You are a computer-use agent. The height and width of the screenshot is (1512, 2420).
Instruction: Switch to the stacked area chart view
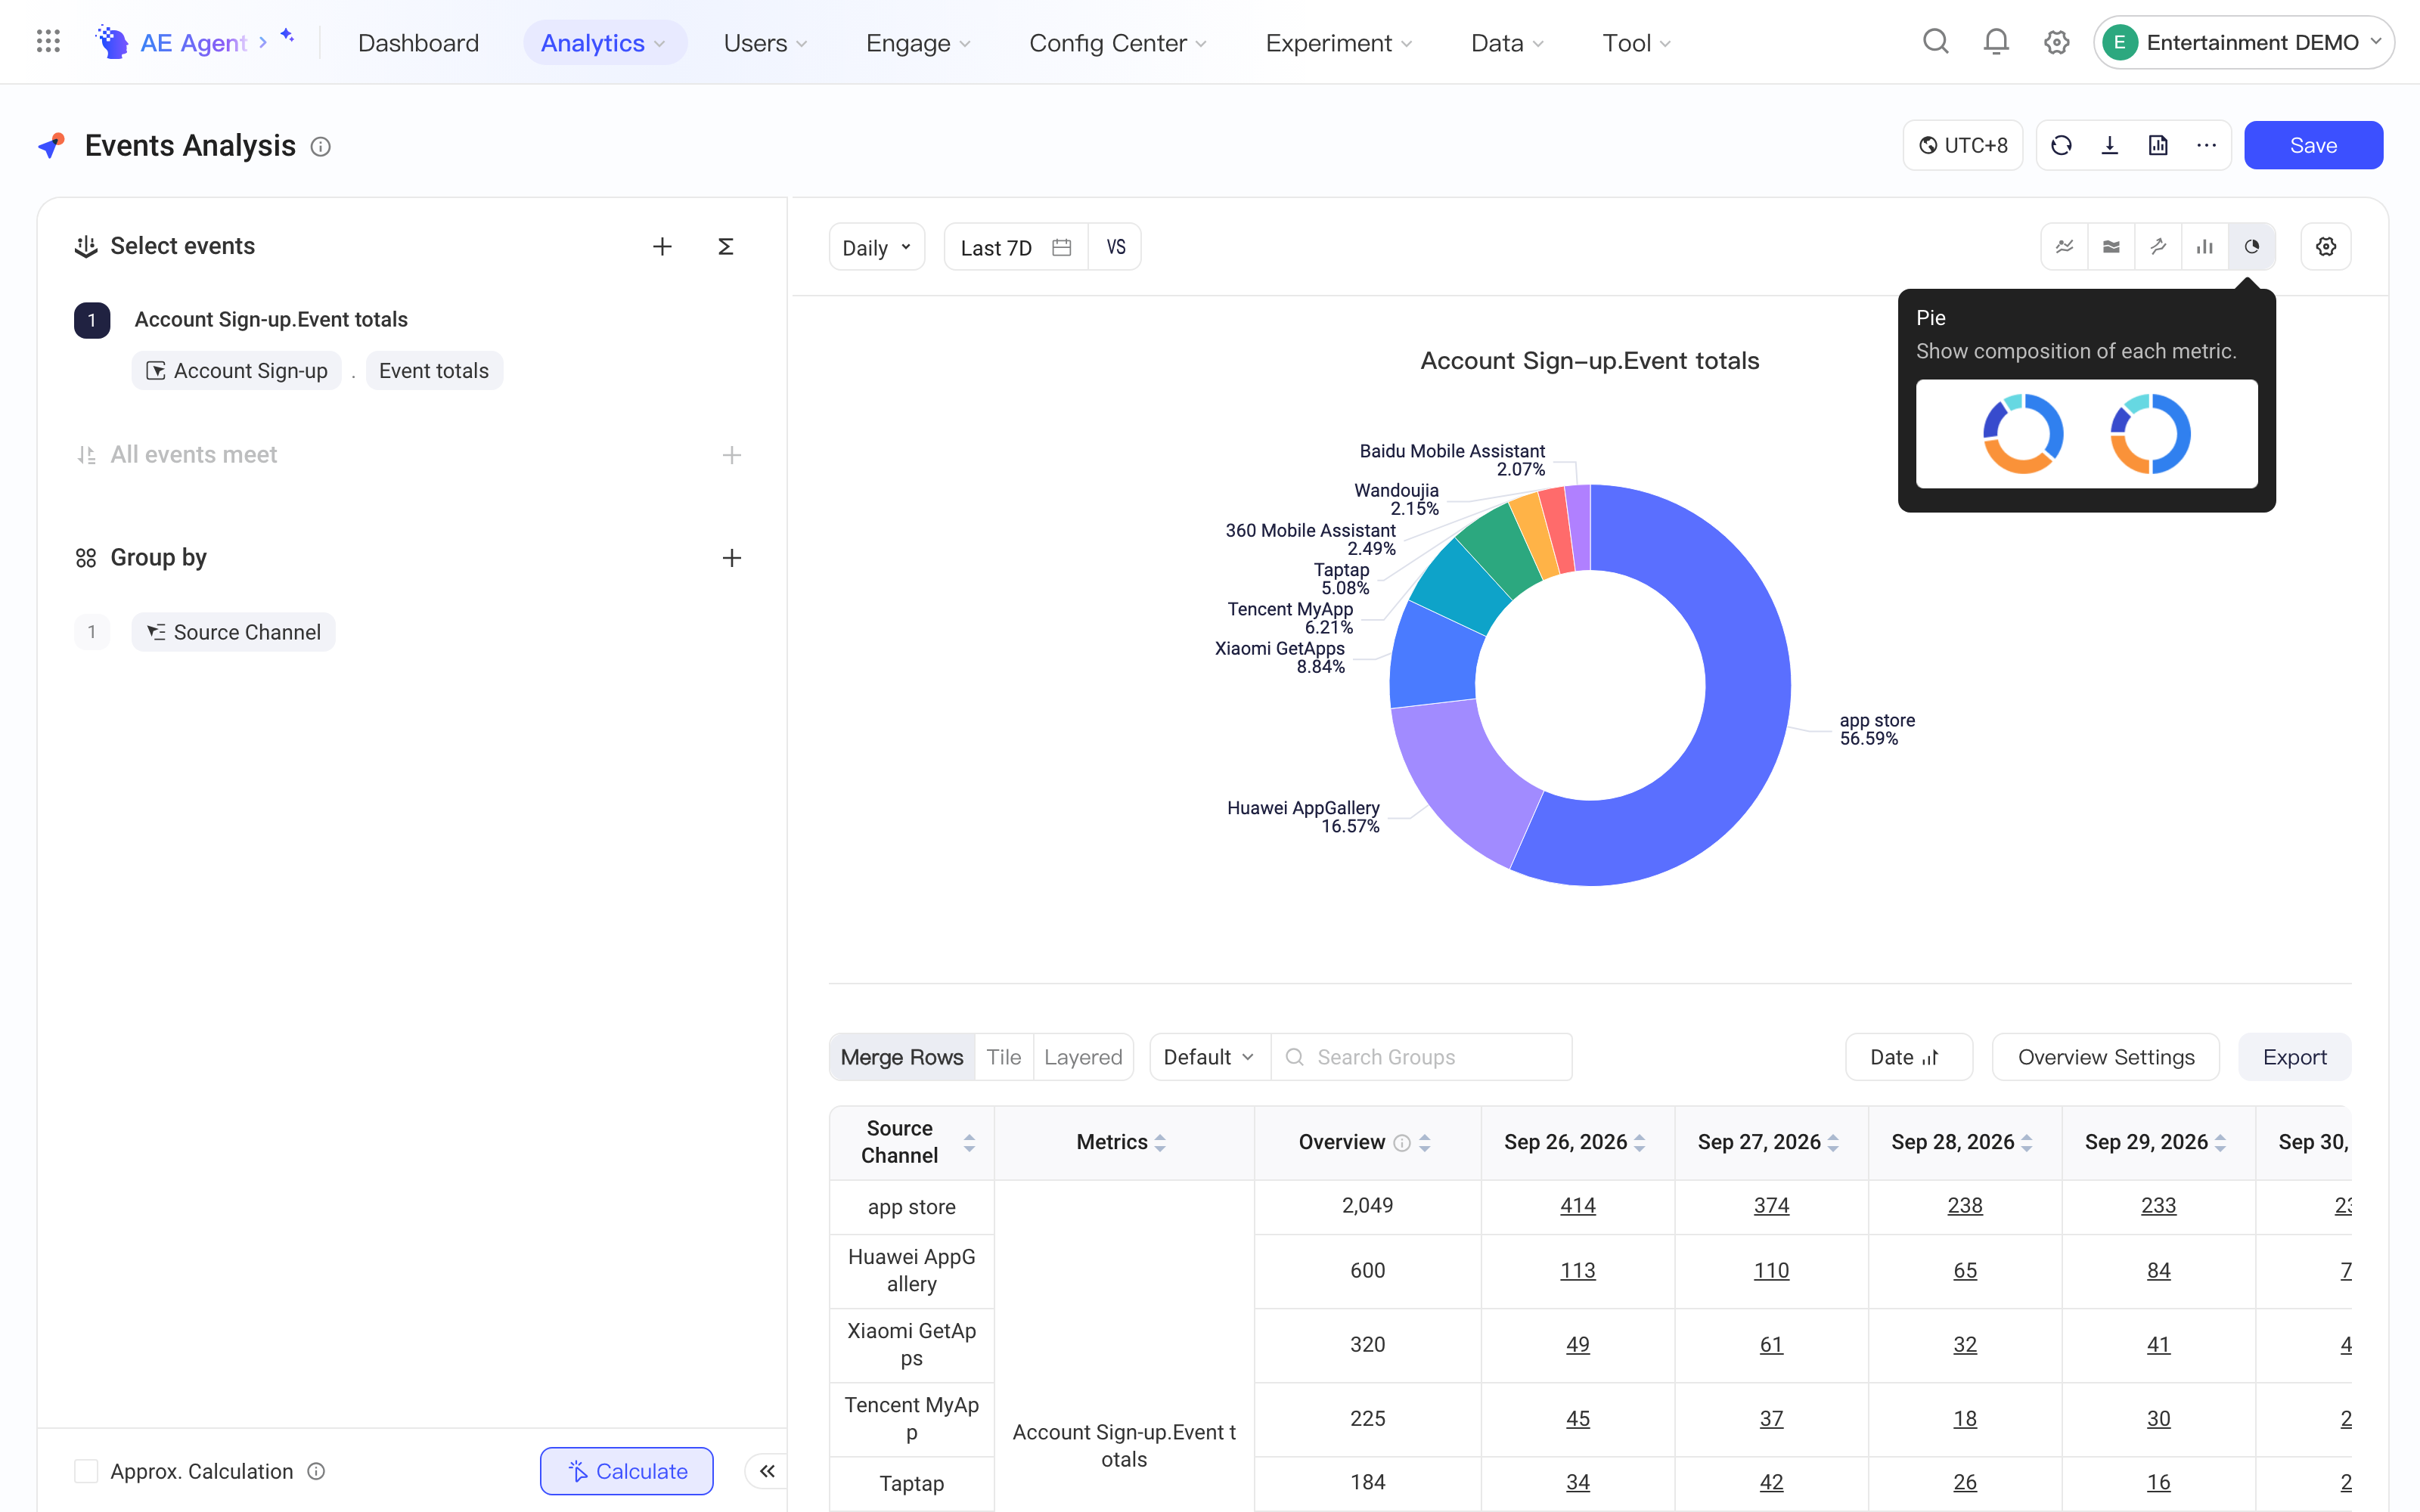click(x=2111, y=247)
